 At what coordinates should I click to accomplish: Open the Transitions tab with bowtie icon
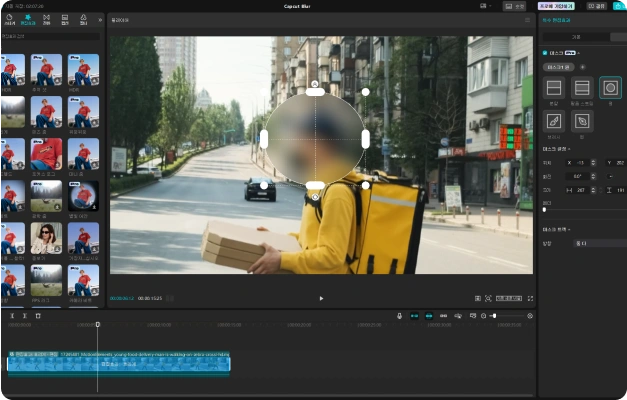[46, 19]
